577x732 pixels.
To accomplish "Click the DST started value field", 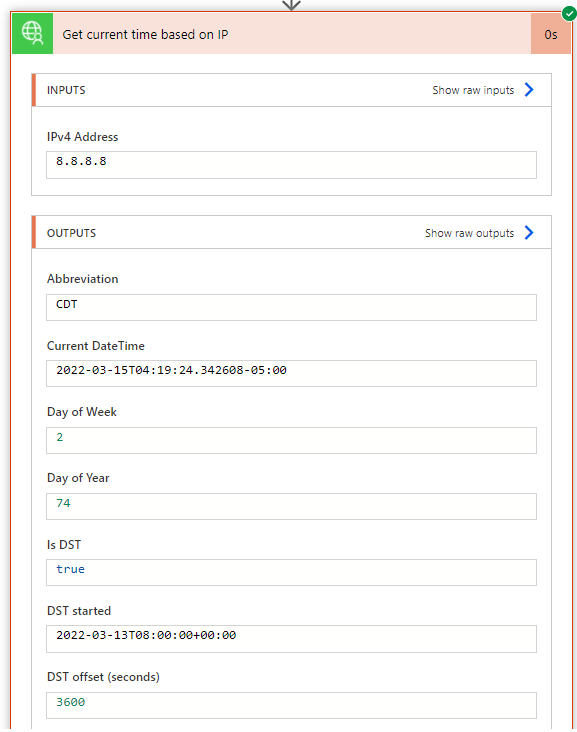I will pos(291,639).
